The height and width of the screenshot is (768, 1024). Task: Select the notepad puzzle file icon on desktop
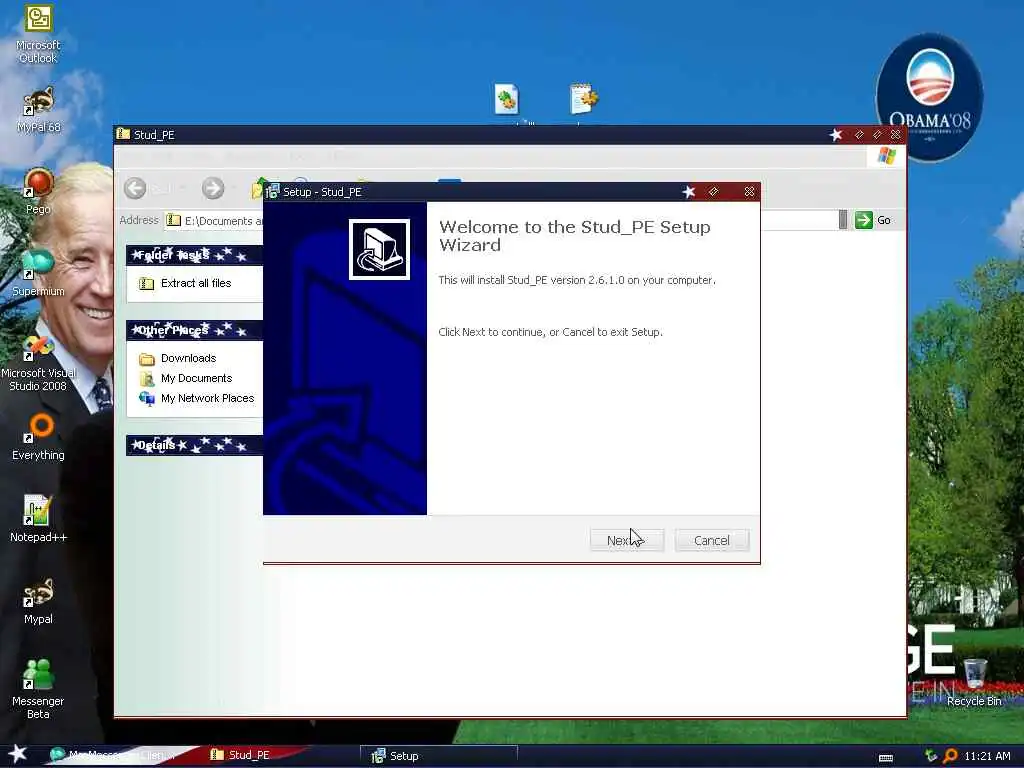583,99
